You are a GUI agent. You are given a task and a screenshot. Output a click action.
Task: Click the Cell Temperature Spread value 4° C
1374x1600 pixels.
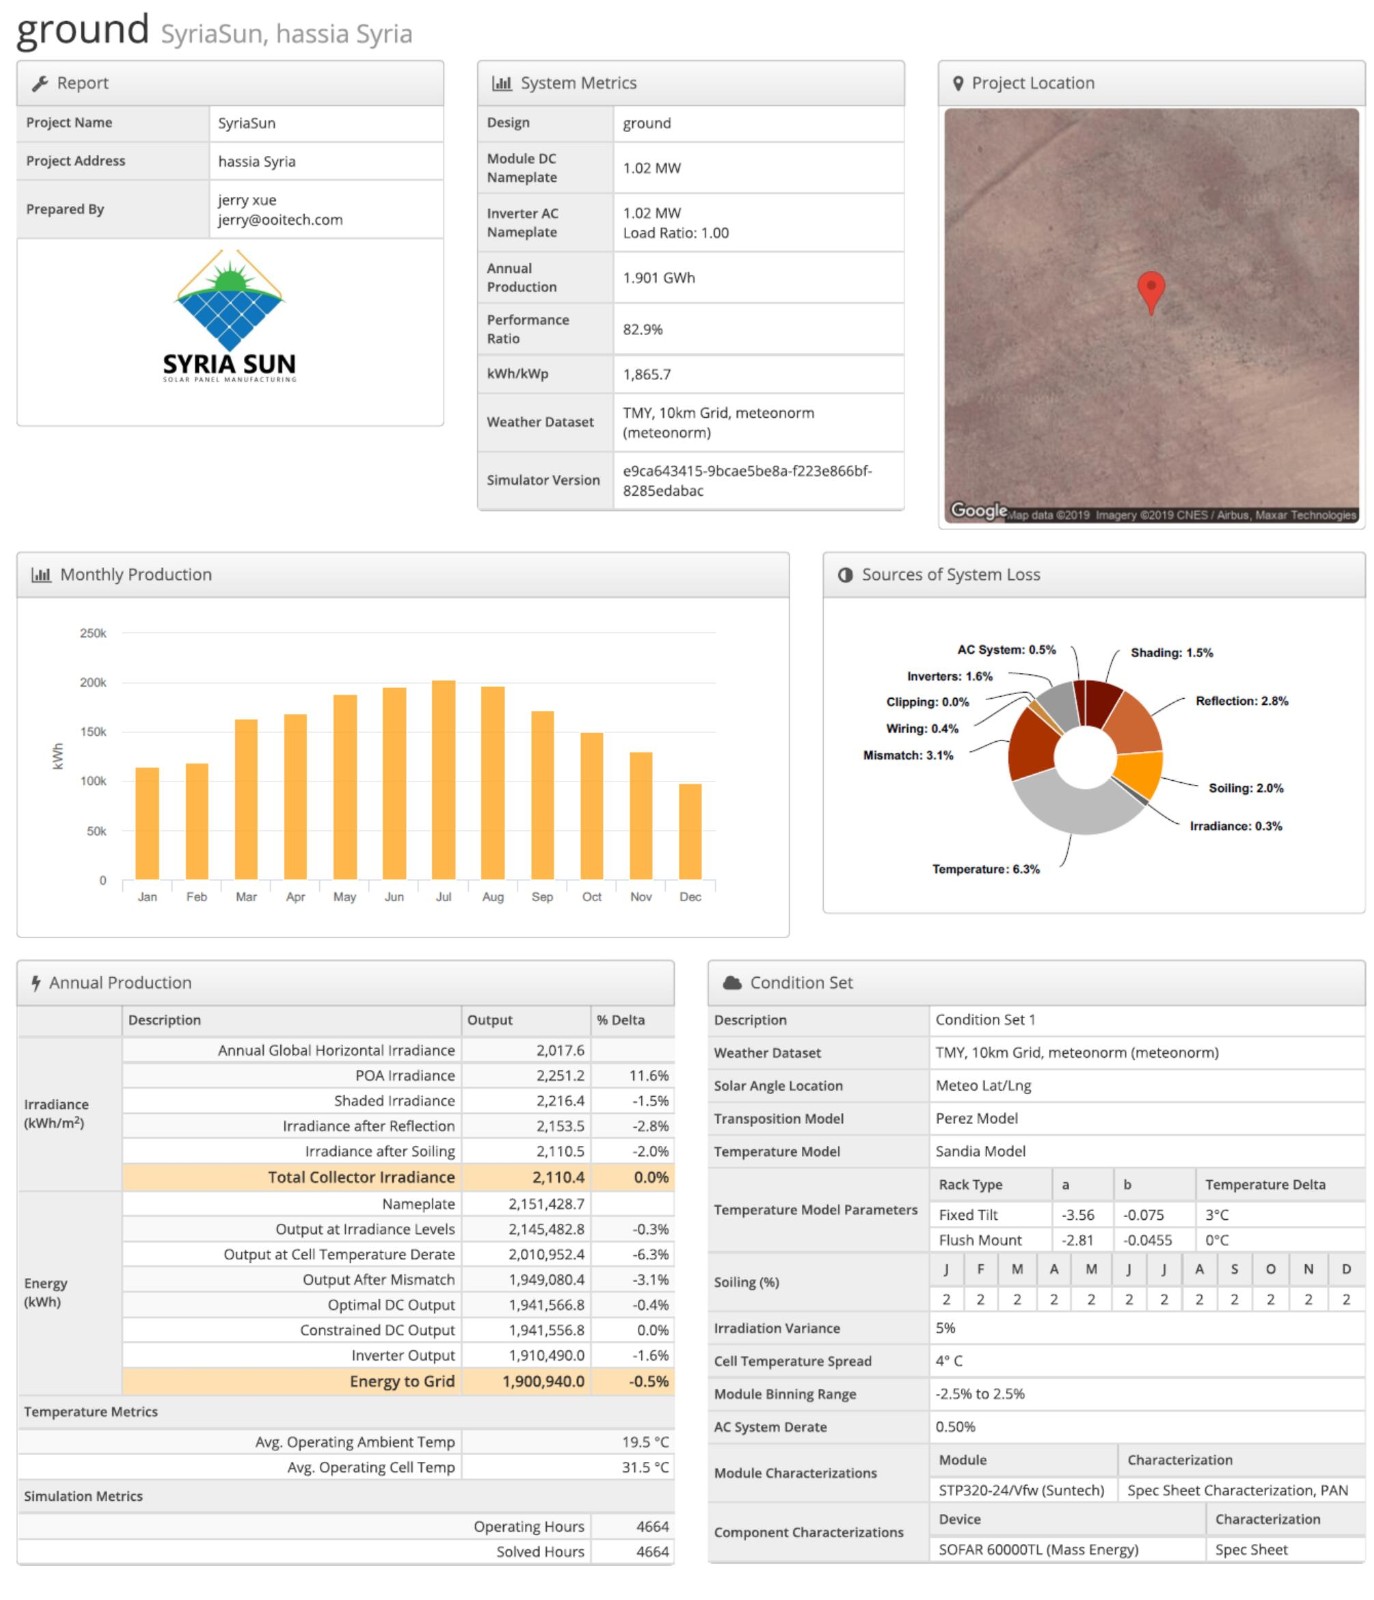tap(949, 1361)
